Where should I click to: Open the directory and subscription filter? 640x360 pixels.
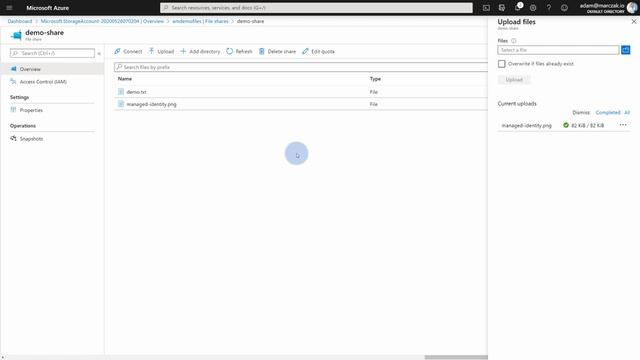click(502, 8)
